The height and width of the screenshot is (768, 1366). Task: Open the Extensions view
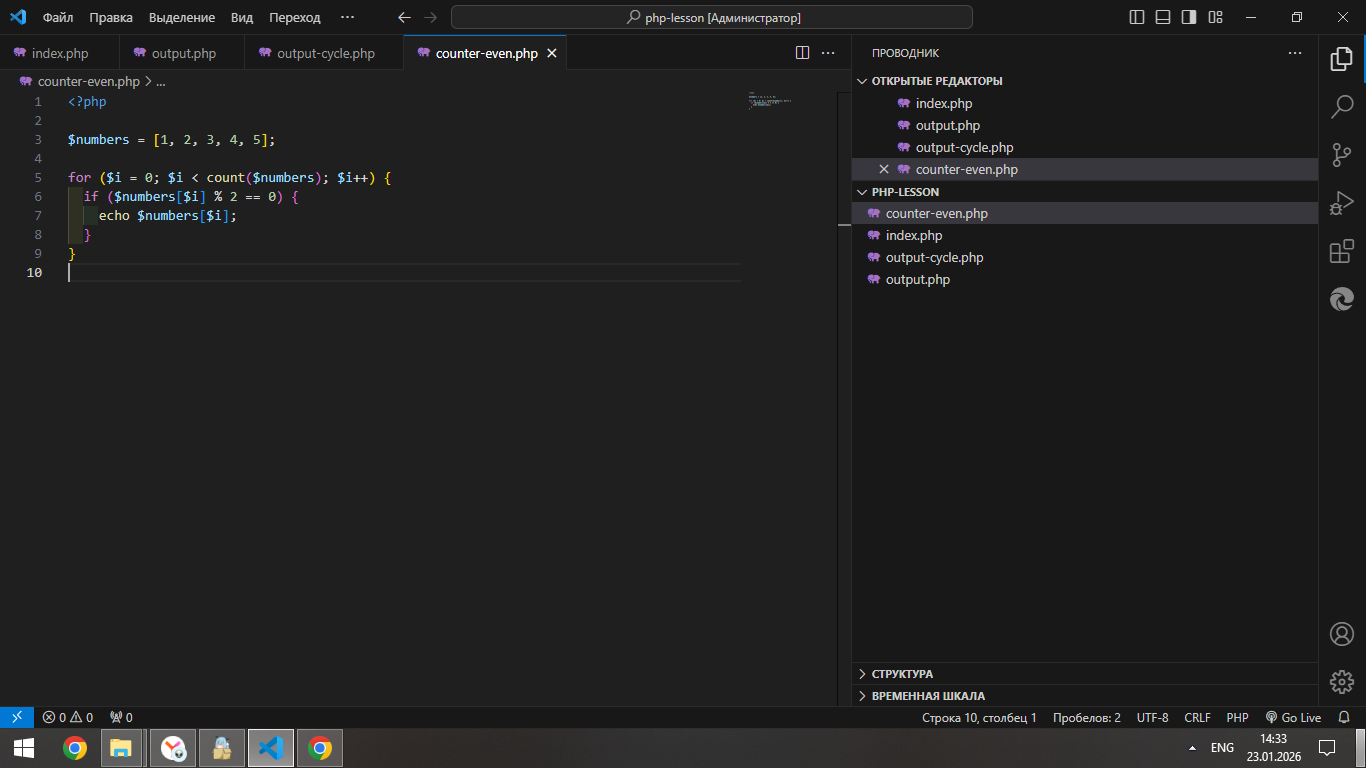pyautogui.click(x=1342, y=252)
